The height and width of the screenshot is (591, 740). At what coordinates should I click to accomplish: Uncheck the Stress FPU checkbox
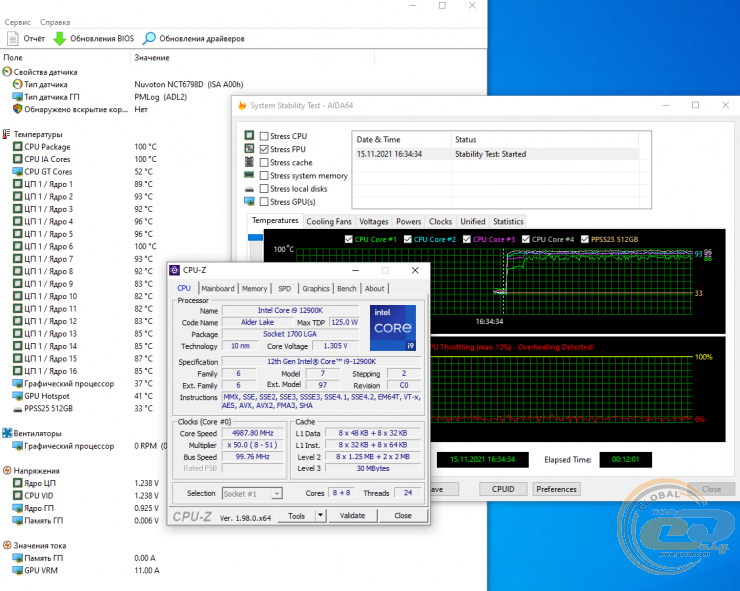click(264, 149)
